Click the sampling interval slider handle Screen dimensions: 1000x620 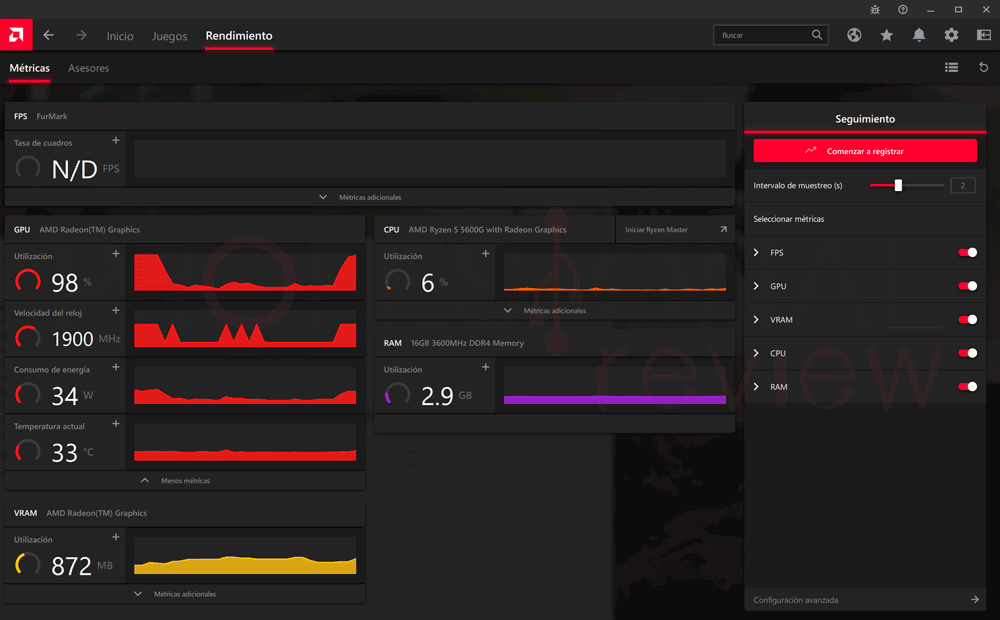pos(898,185)
